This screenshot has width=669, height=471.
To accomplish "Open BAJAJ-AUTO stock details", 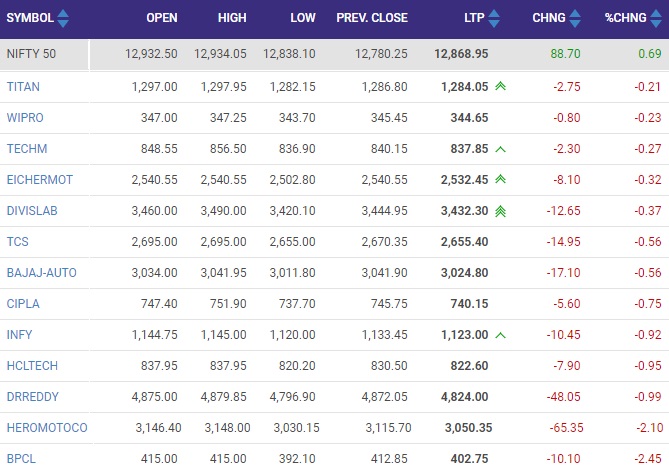I will click(41, 273).
